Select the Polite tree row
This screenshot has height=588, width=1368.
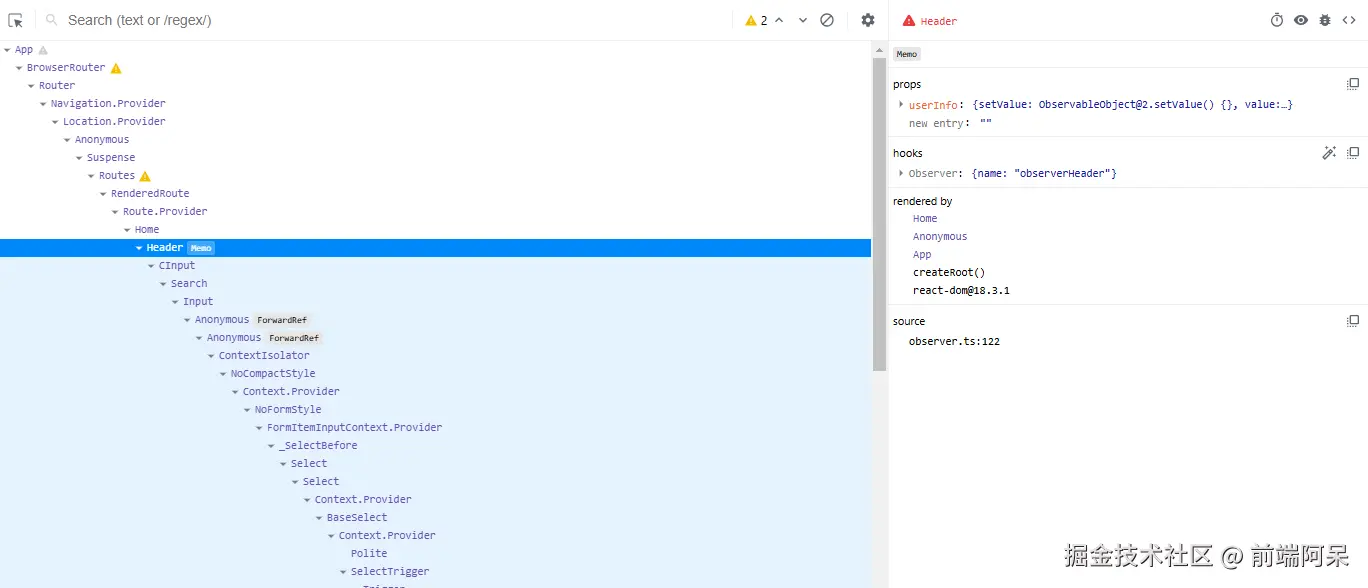(435, 554)
